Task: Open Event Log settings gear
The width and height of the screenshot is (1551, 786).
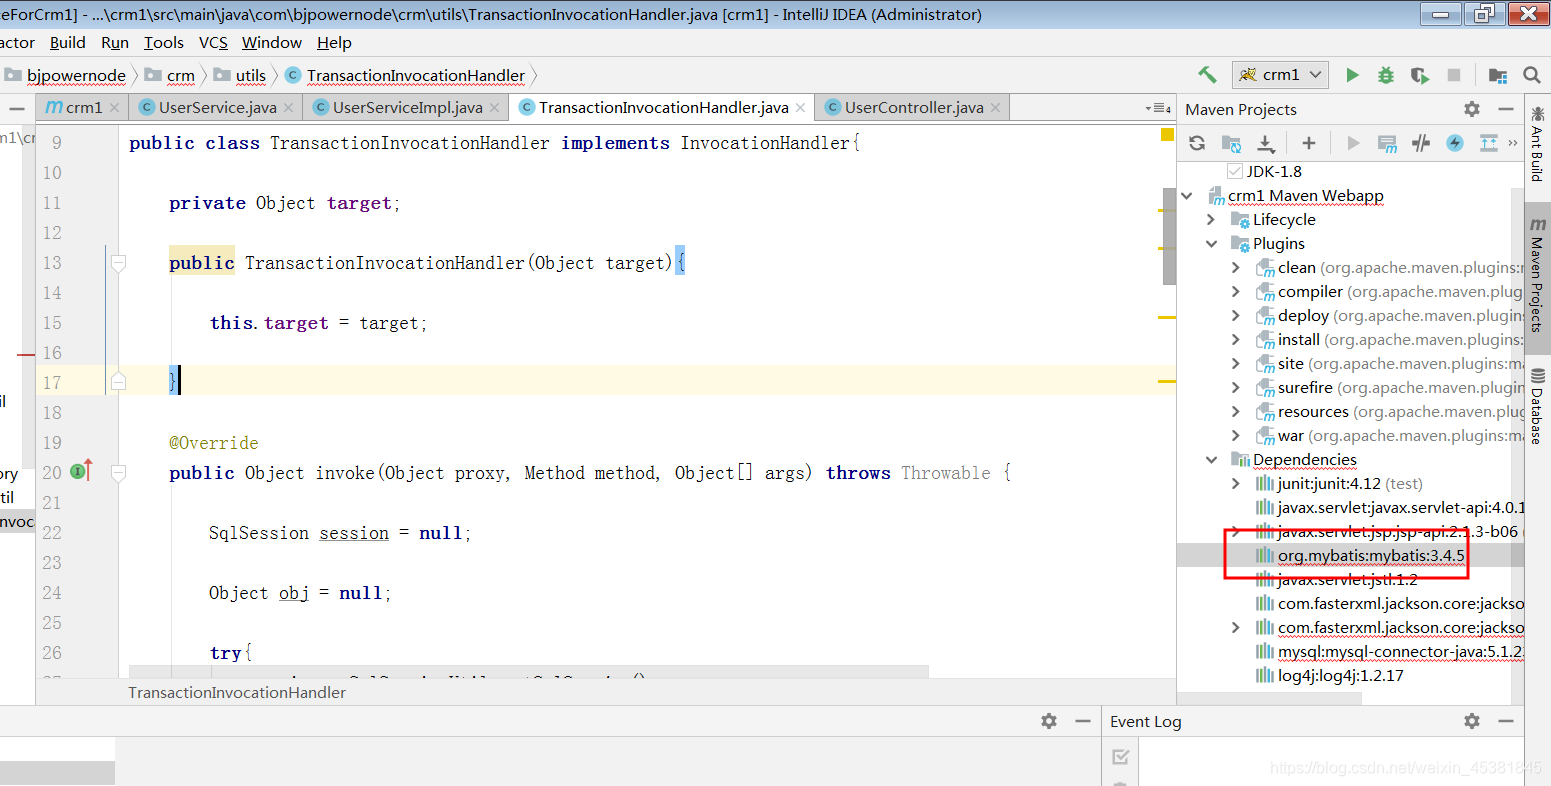Action: [1471, 721]
